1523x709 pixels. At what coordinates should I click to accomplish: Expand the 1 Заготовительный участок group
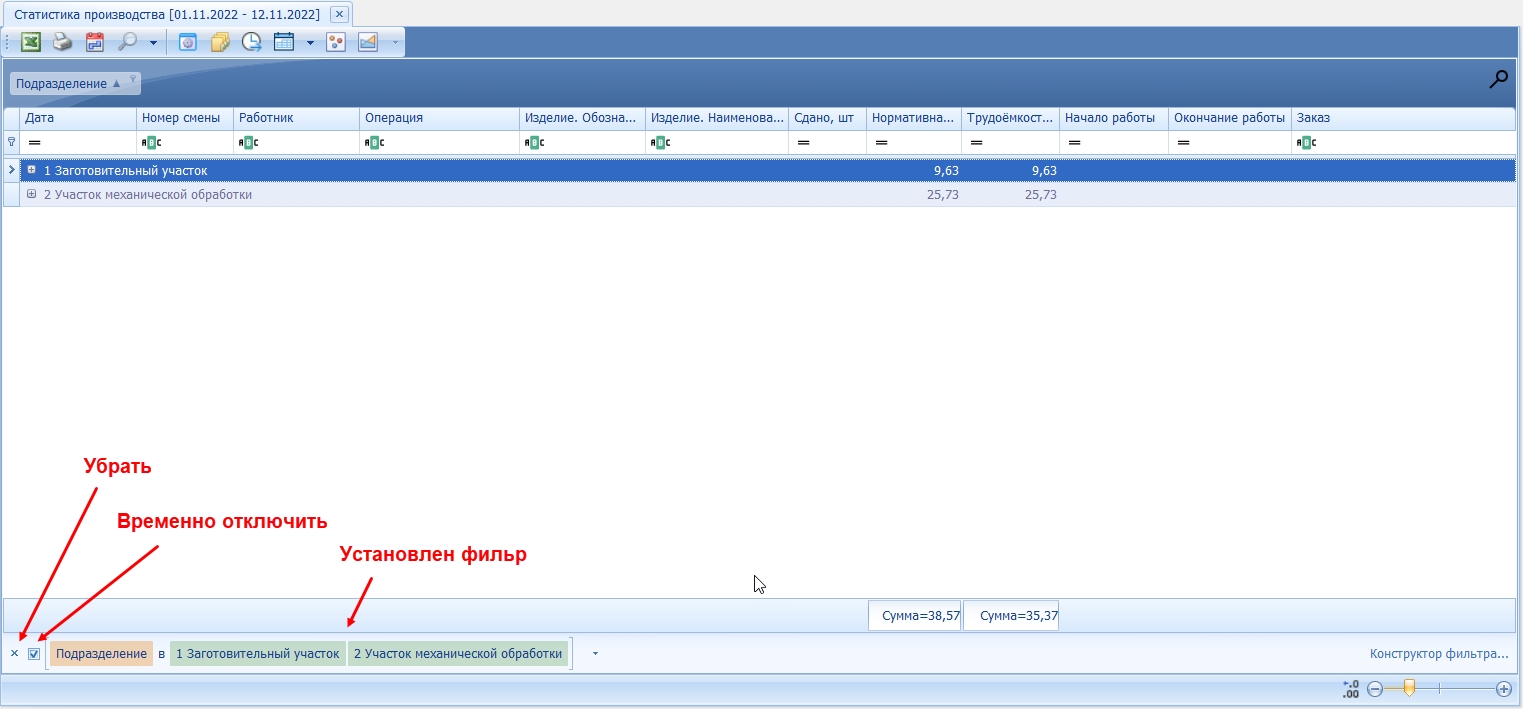click(x=32, y=170)
